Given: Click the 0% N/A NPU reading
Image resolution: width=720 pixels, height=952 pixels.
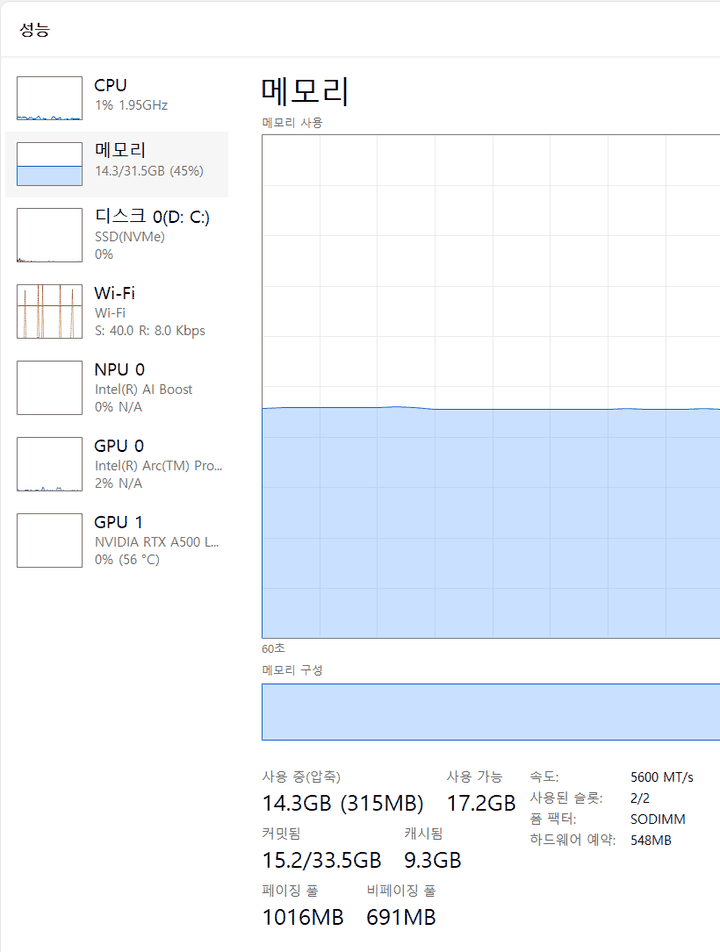Looking at the screenshot, I should tap(118, 407).
